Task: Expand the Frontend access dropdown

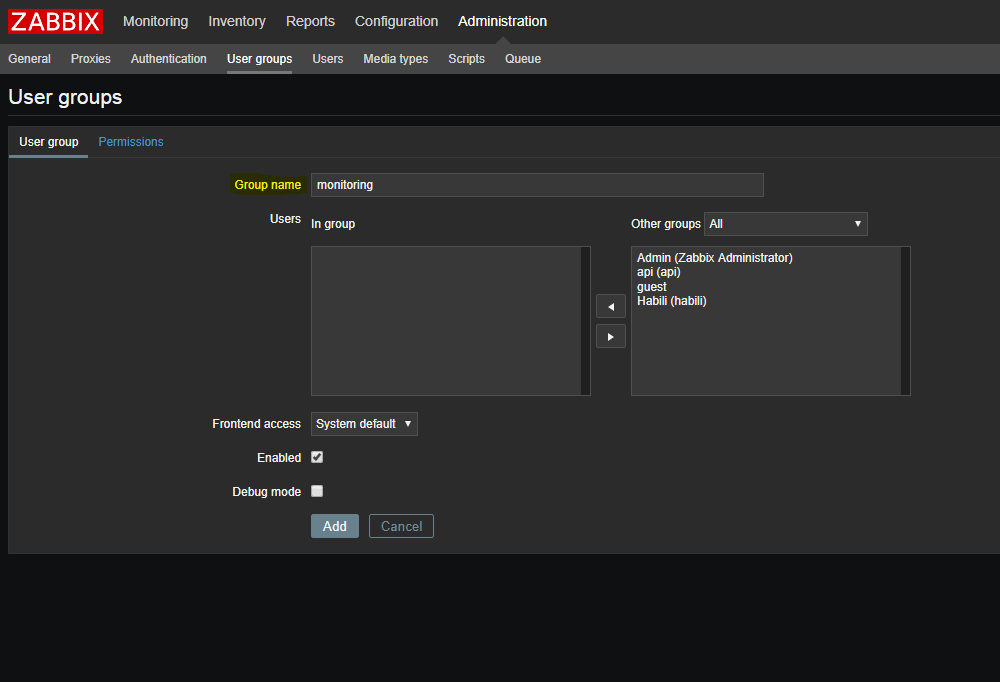Action: 364,424
